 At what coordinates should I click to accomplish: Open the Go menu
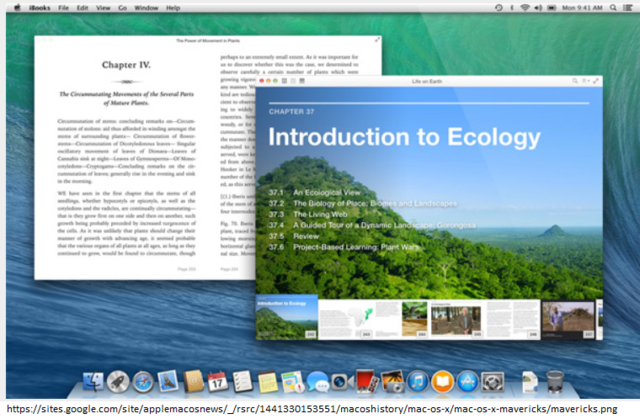tap(122, 8)
